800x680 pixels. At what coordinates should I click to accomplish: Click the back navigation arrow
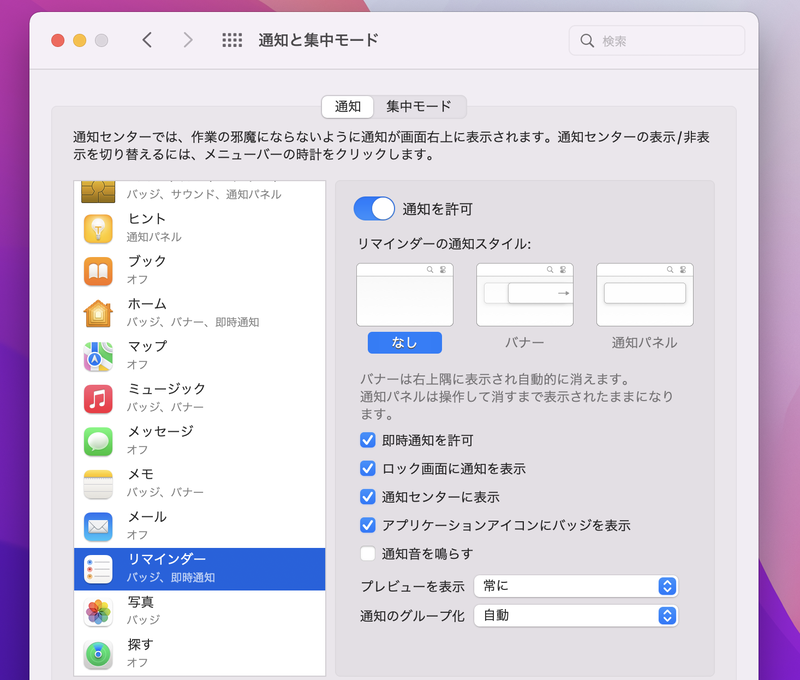(147, 40)
